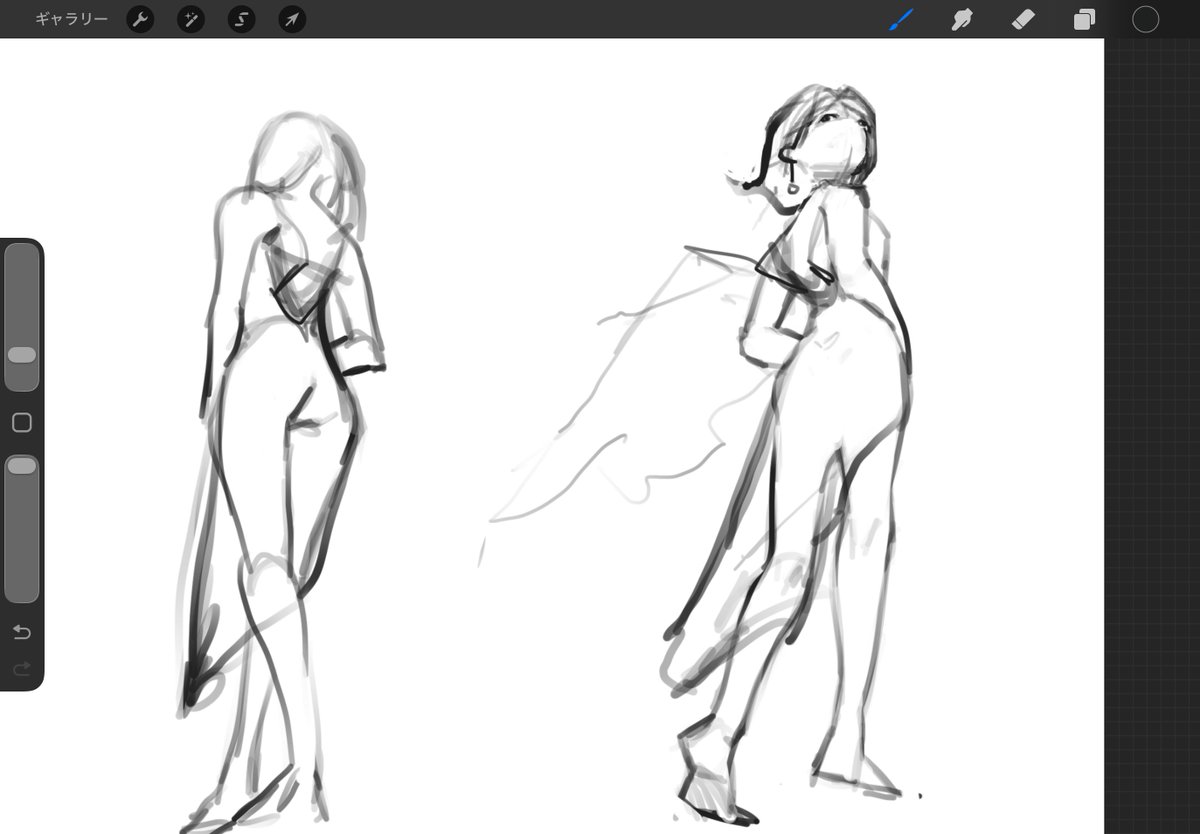Viewport: 1200px width, 834px height.
Task: Activate the Selection S tool
Action: (x=241, y=19)
